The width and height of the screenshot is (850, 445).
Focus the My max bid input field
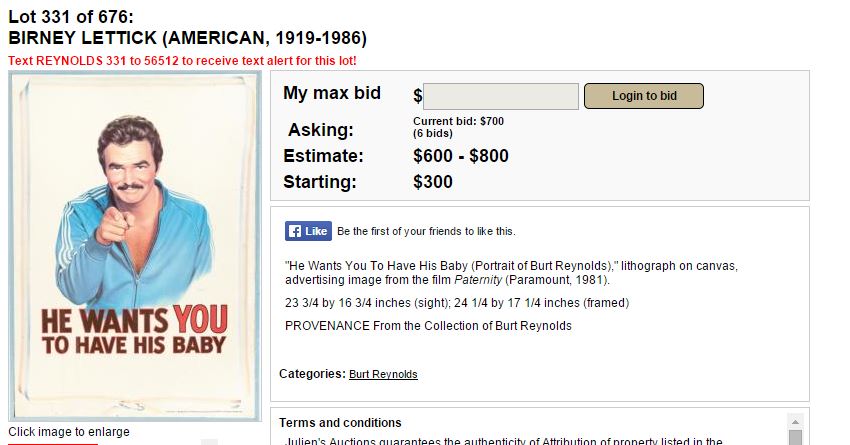click(x=501, y=96)
